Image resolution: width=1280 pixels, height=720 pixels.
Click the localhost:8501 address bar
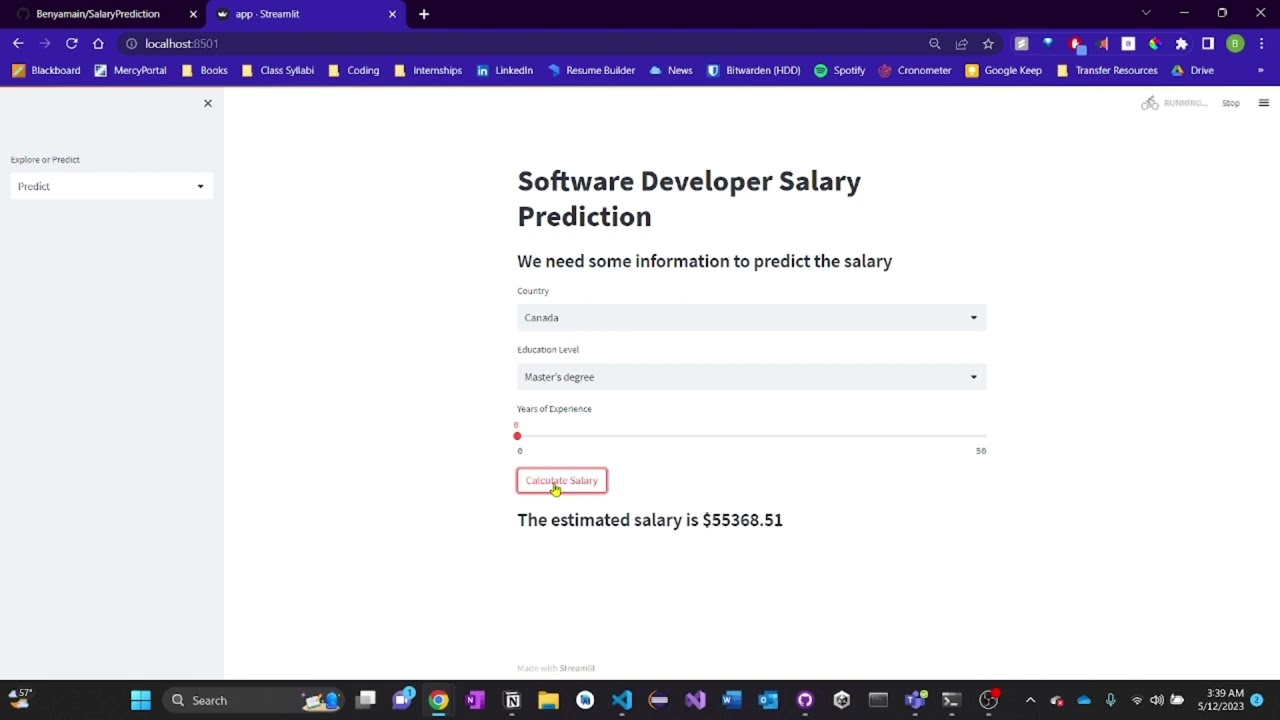click(x=520, y=44)
